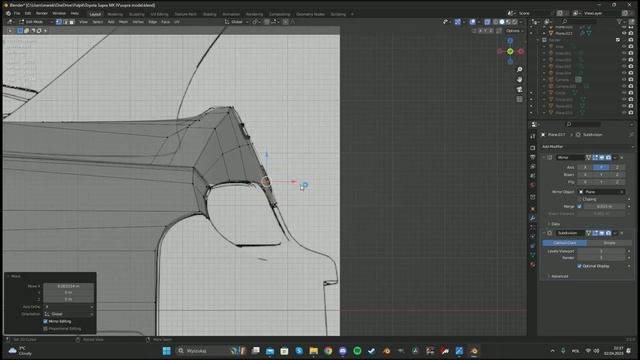Open the File menu
Viewport: 640px width, 360px height.
pos(17,13)
